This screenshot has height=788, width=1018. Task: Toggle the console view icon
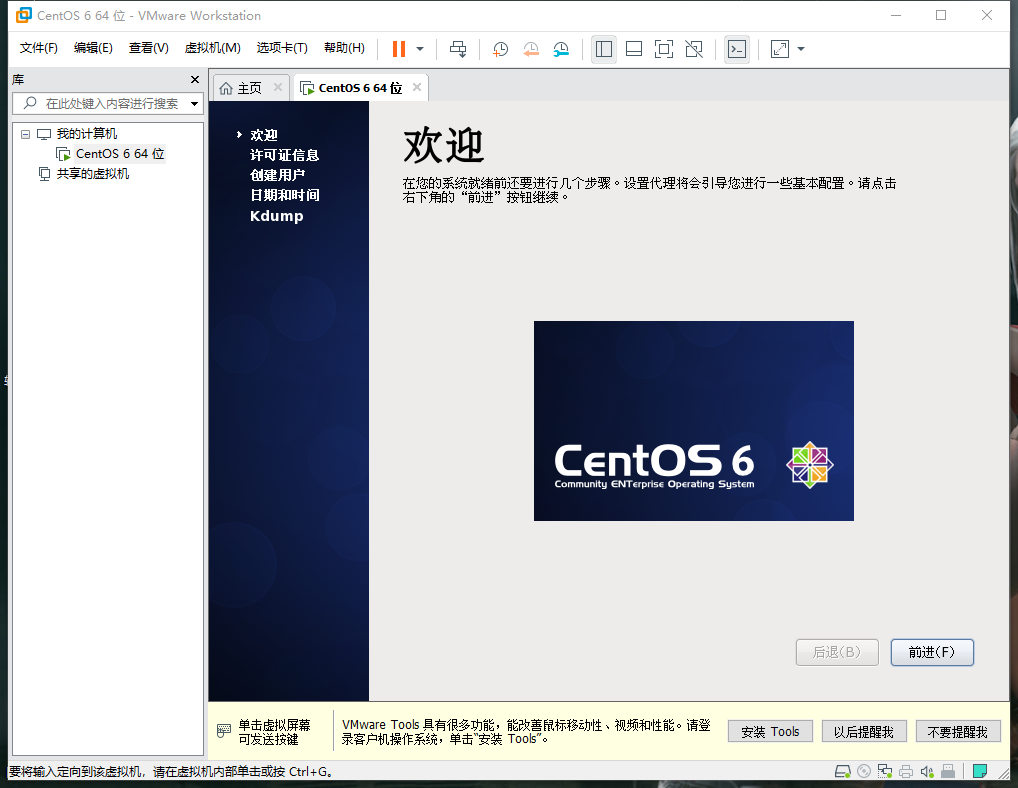pos(737,49)
